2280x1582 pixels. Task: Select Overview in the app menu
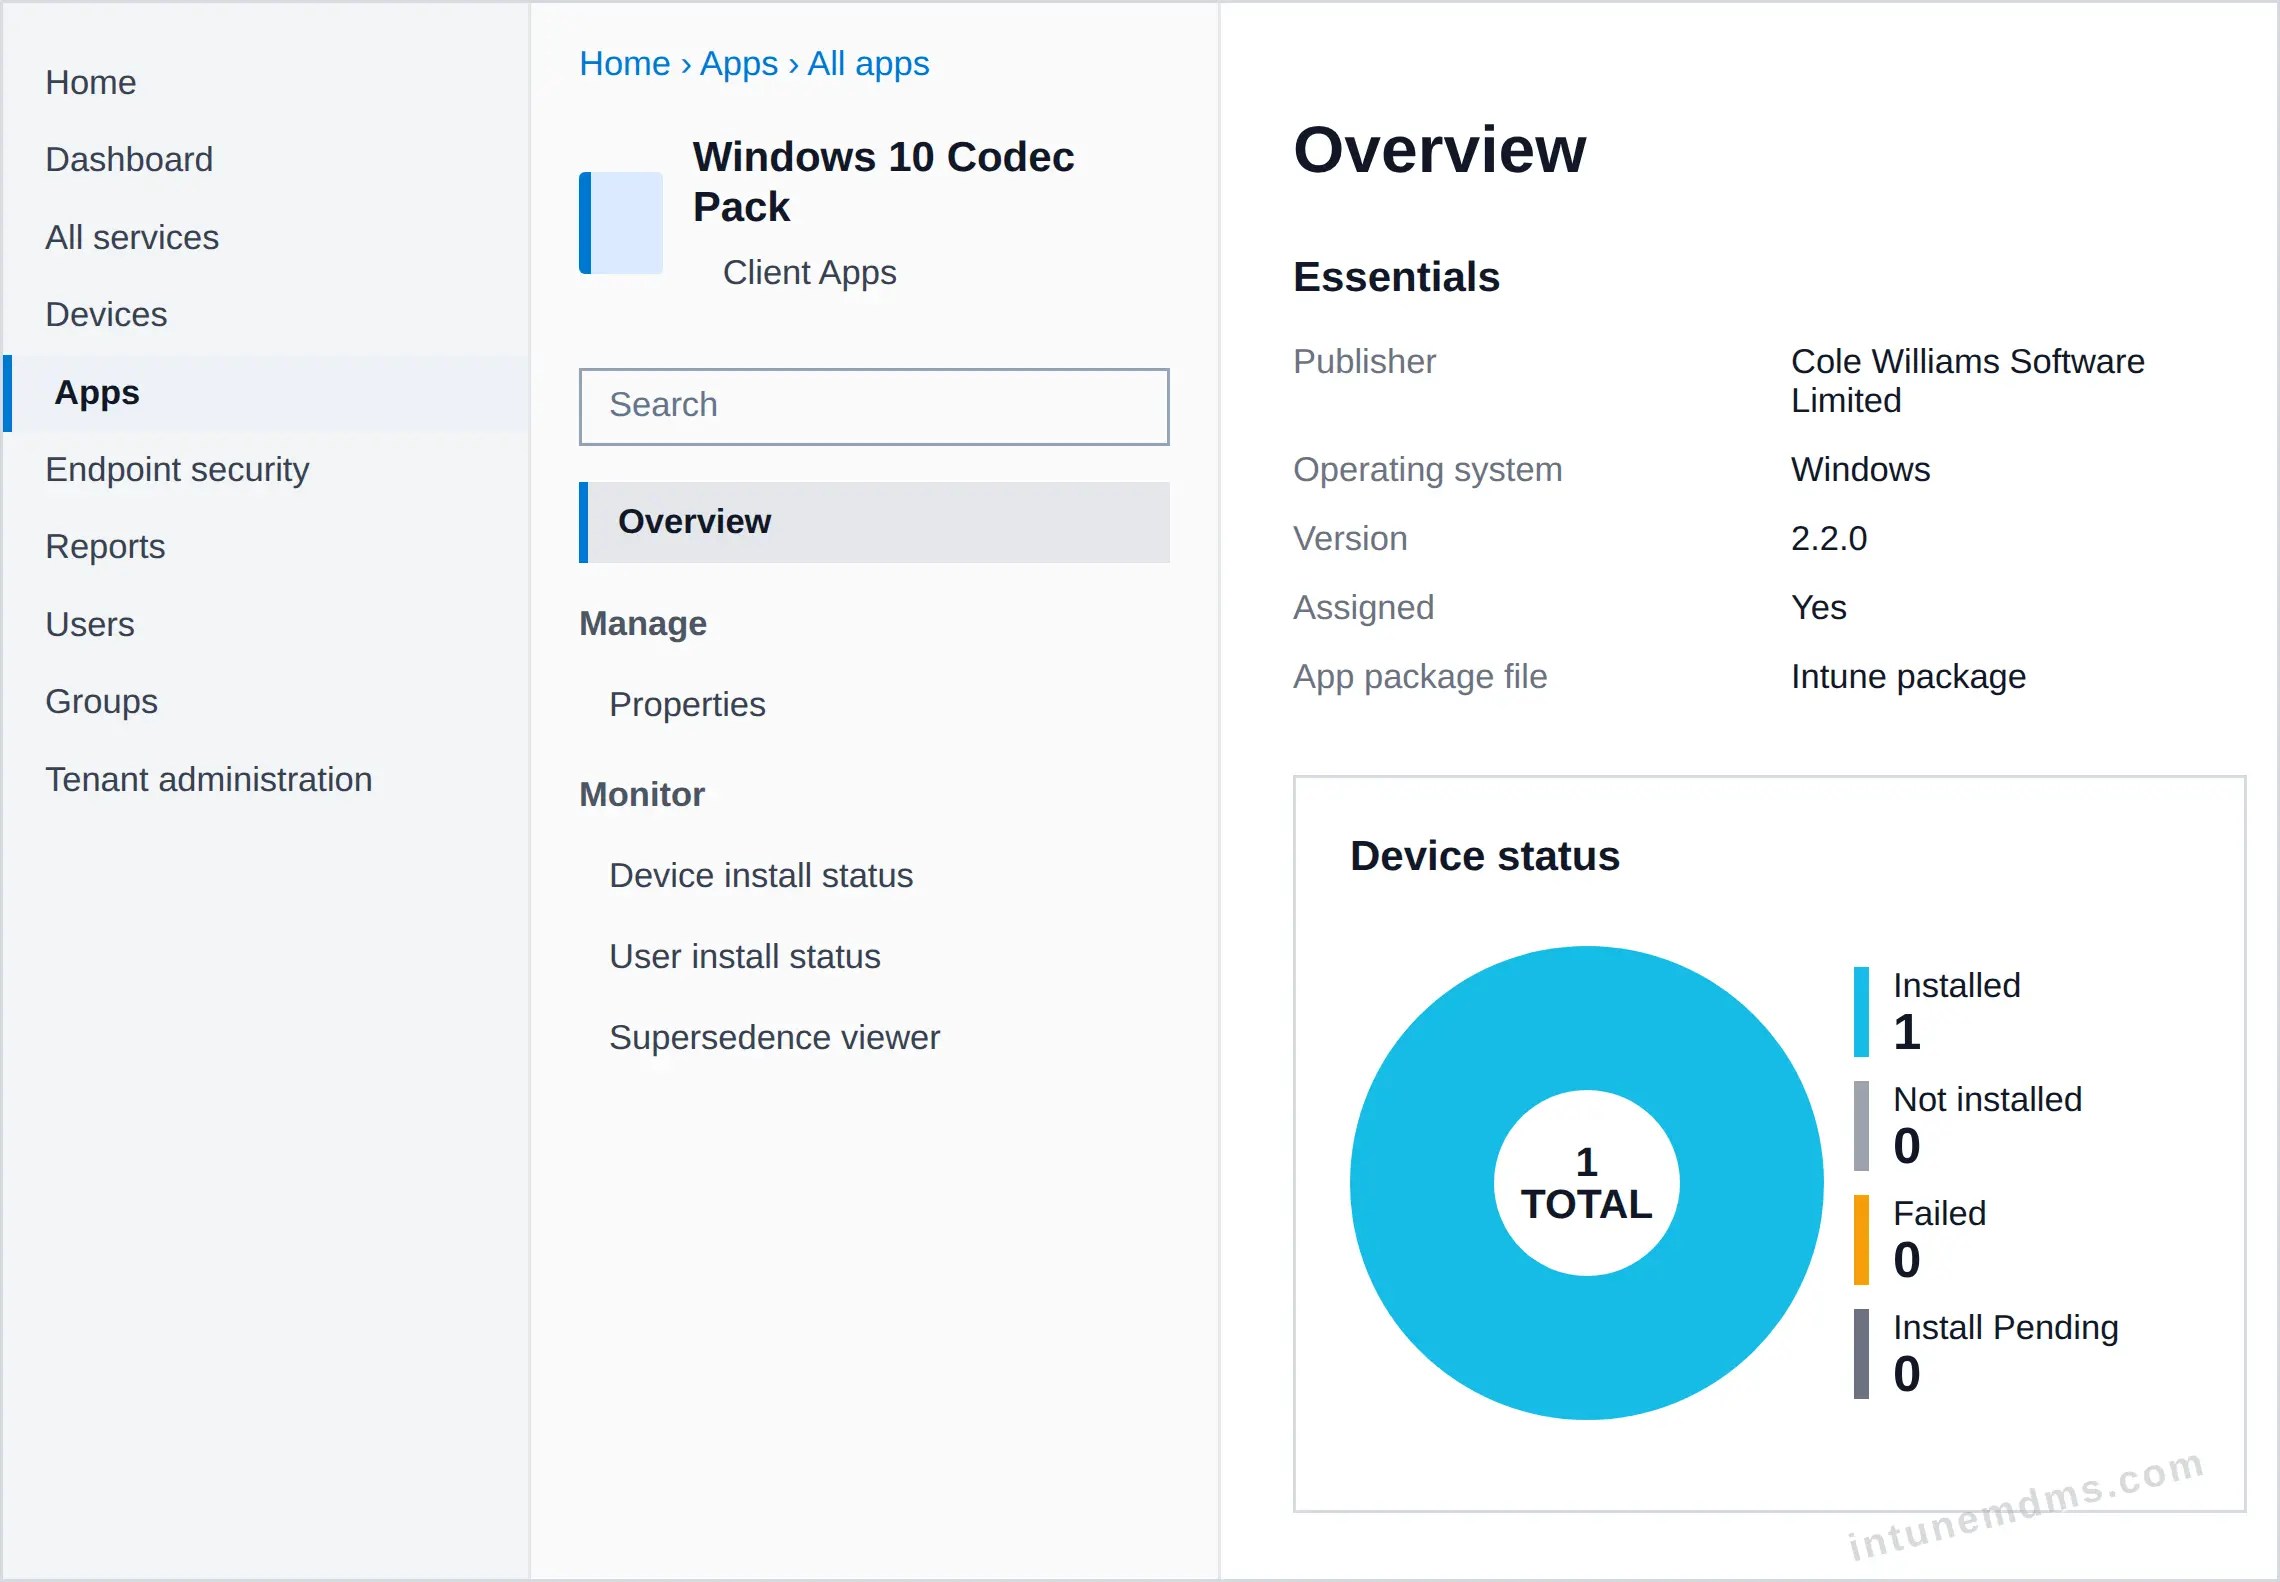click(874, 522)
